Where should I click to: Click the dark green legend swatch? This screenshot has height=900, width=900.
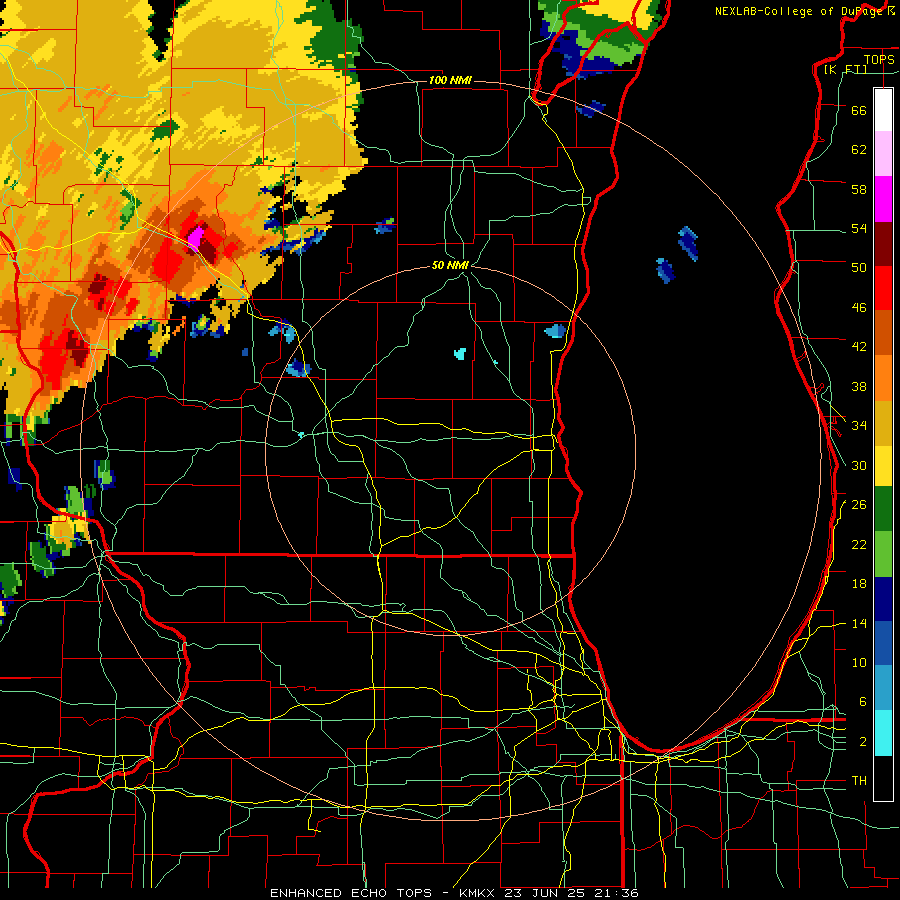[883, 509]
